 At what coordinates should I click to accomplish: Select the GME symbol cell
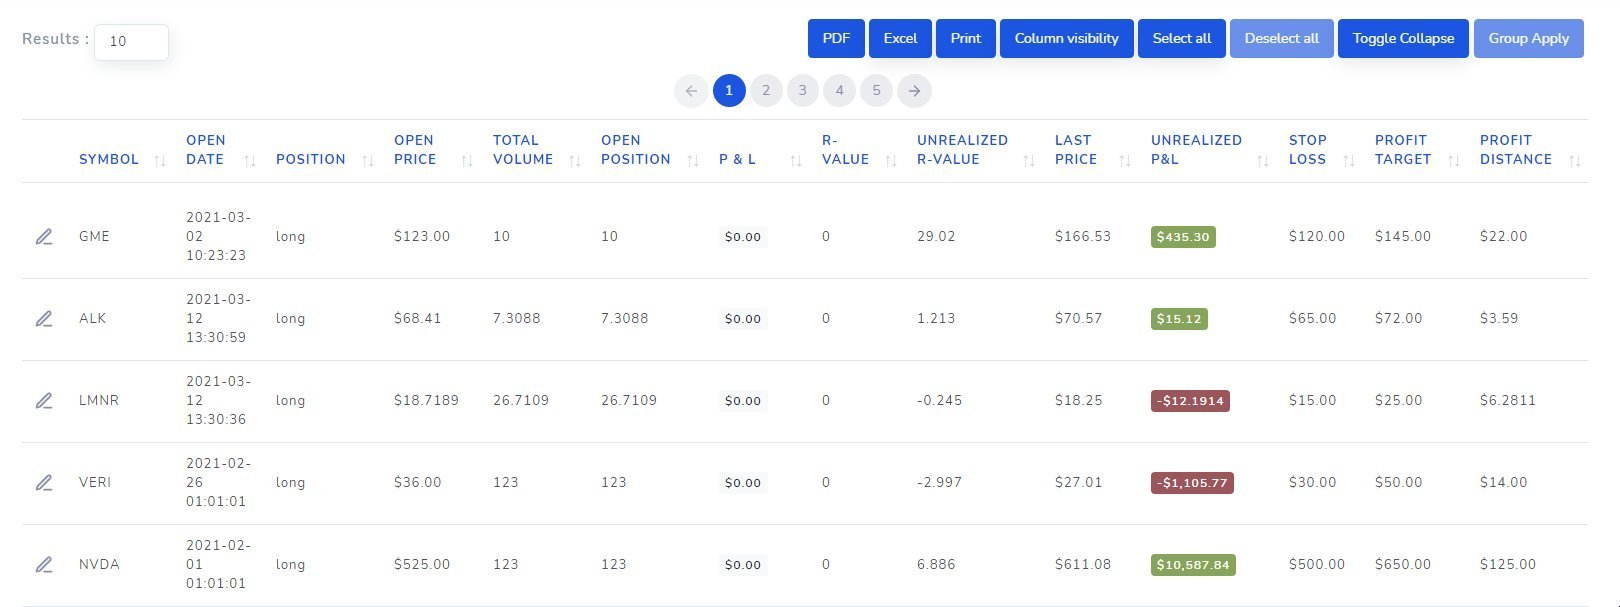click(x=94, y=237)
